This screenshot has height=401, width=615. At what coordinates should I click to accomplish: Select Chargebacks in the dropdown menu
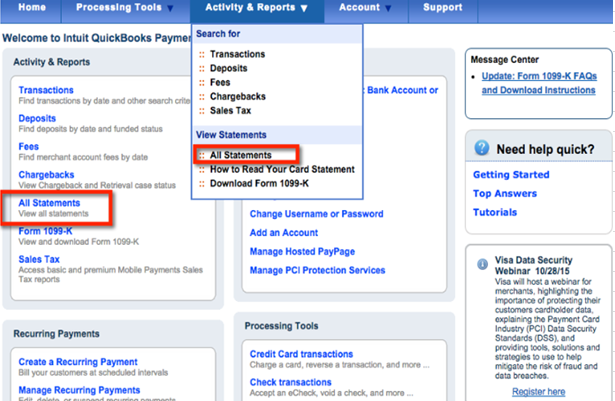238,97
